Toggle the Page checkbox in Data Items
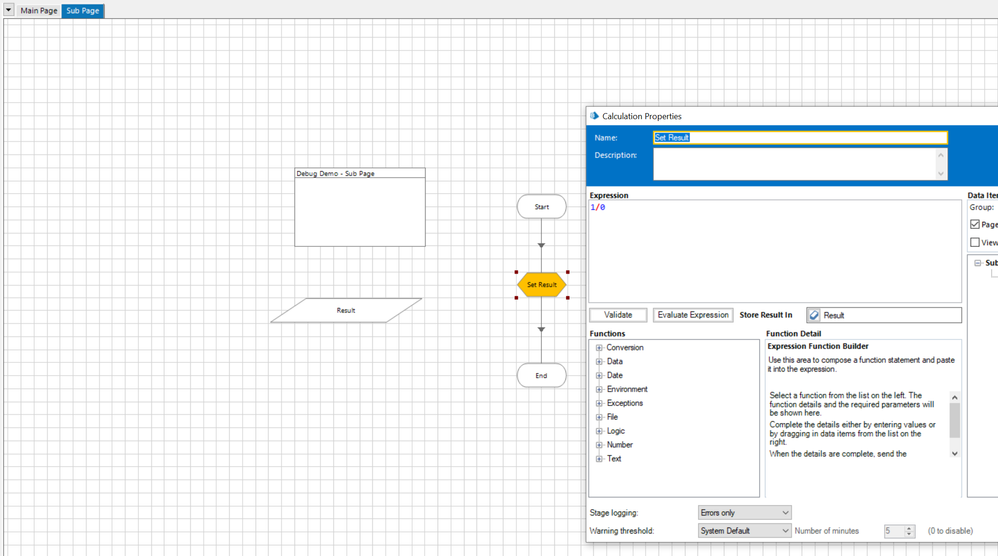 975,224
